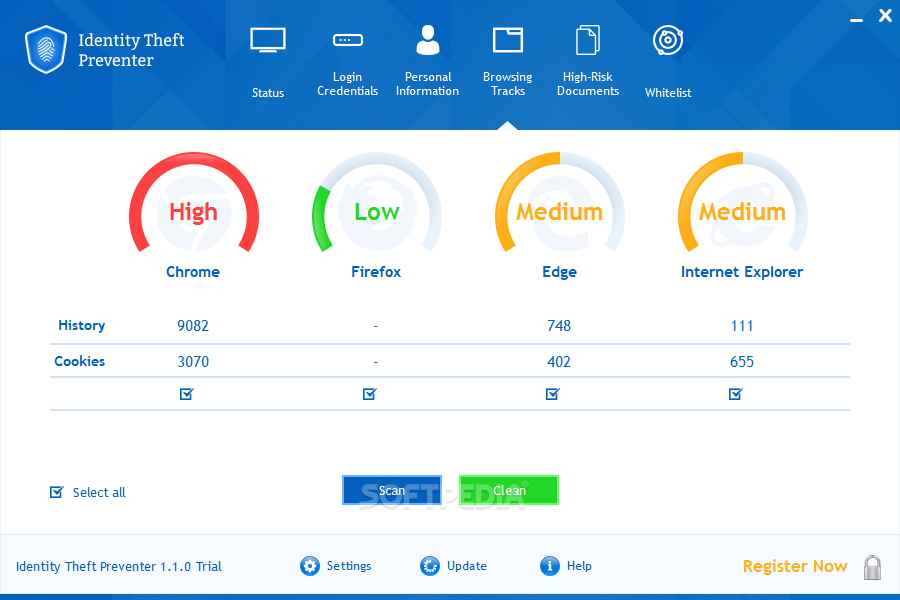The height and width of the screenshot is (600, 900).
Task: Click the Help info icon
Action: (x=550, y=566)
